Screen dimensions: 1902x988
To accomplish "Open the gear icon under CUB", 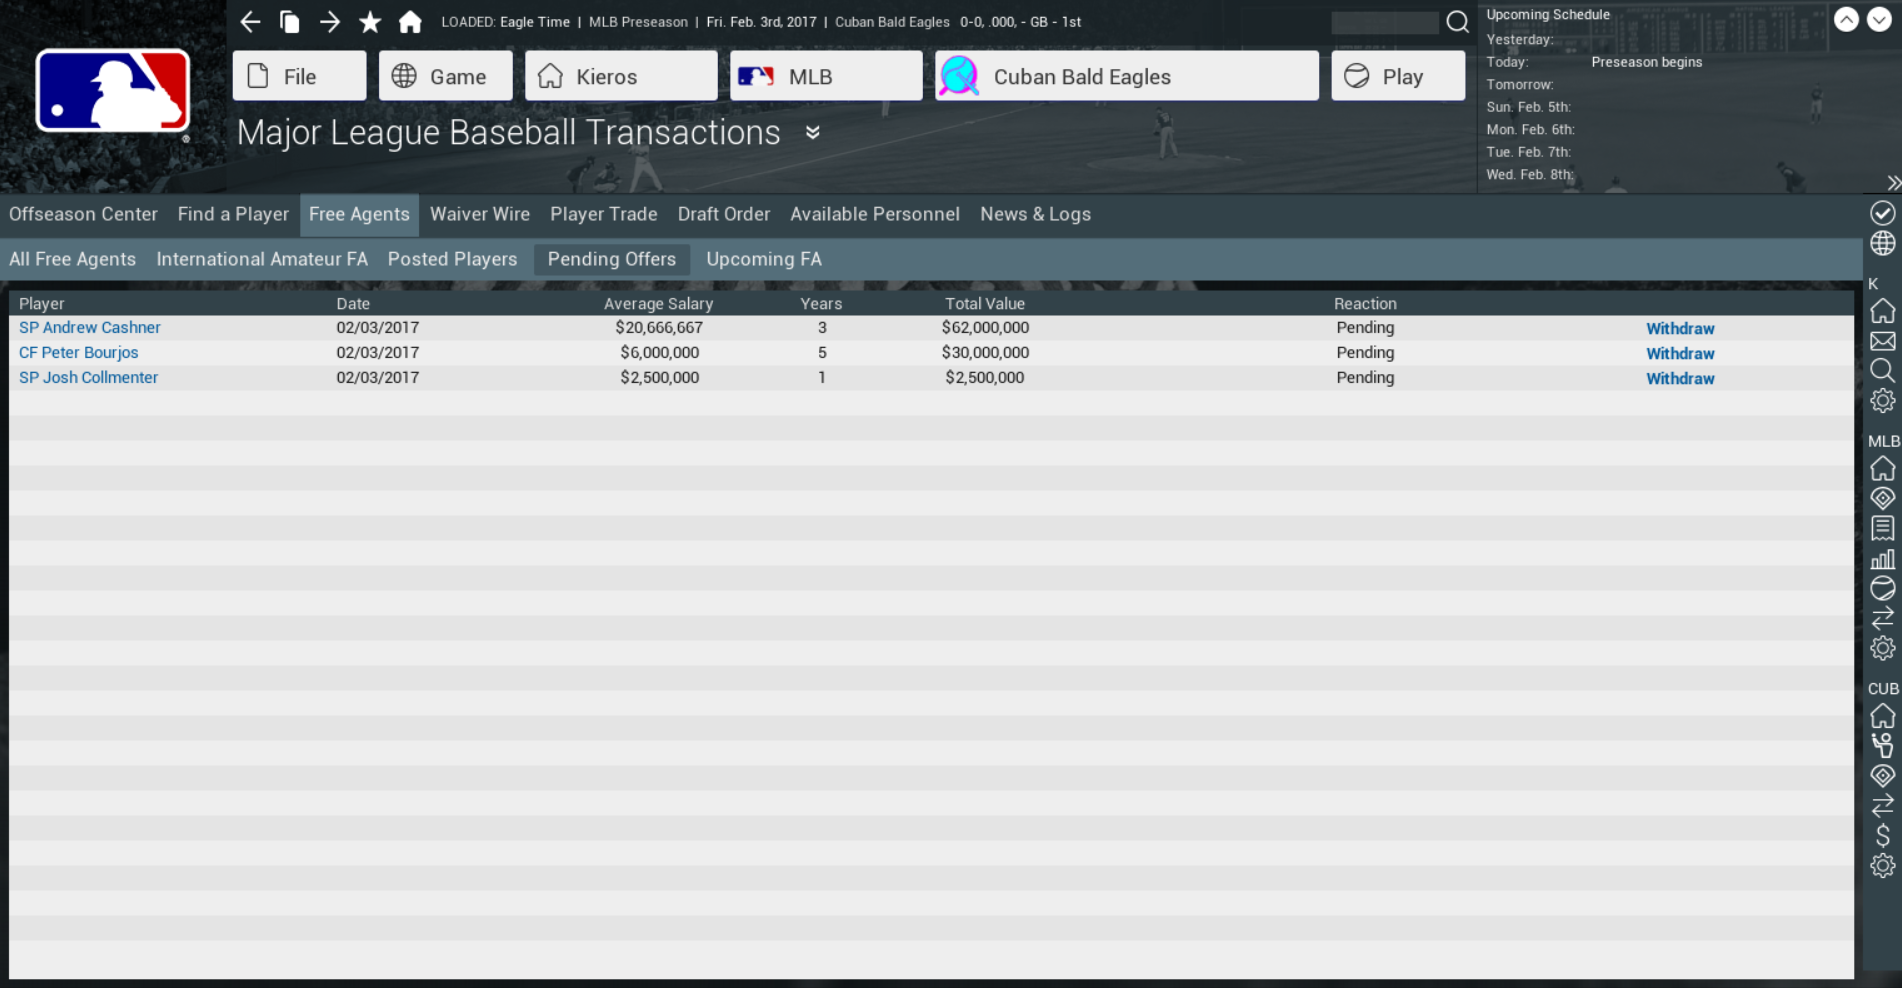I will coord(1882,865).
